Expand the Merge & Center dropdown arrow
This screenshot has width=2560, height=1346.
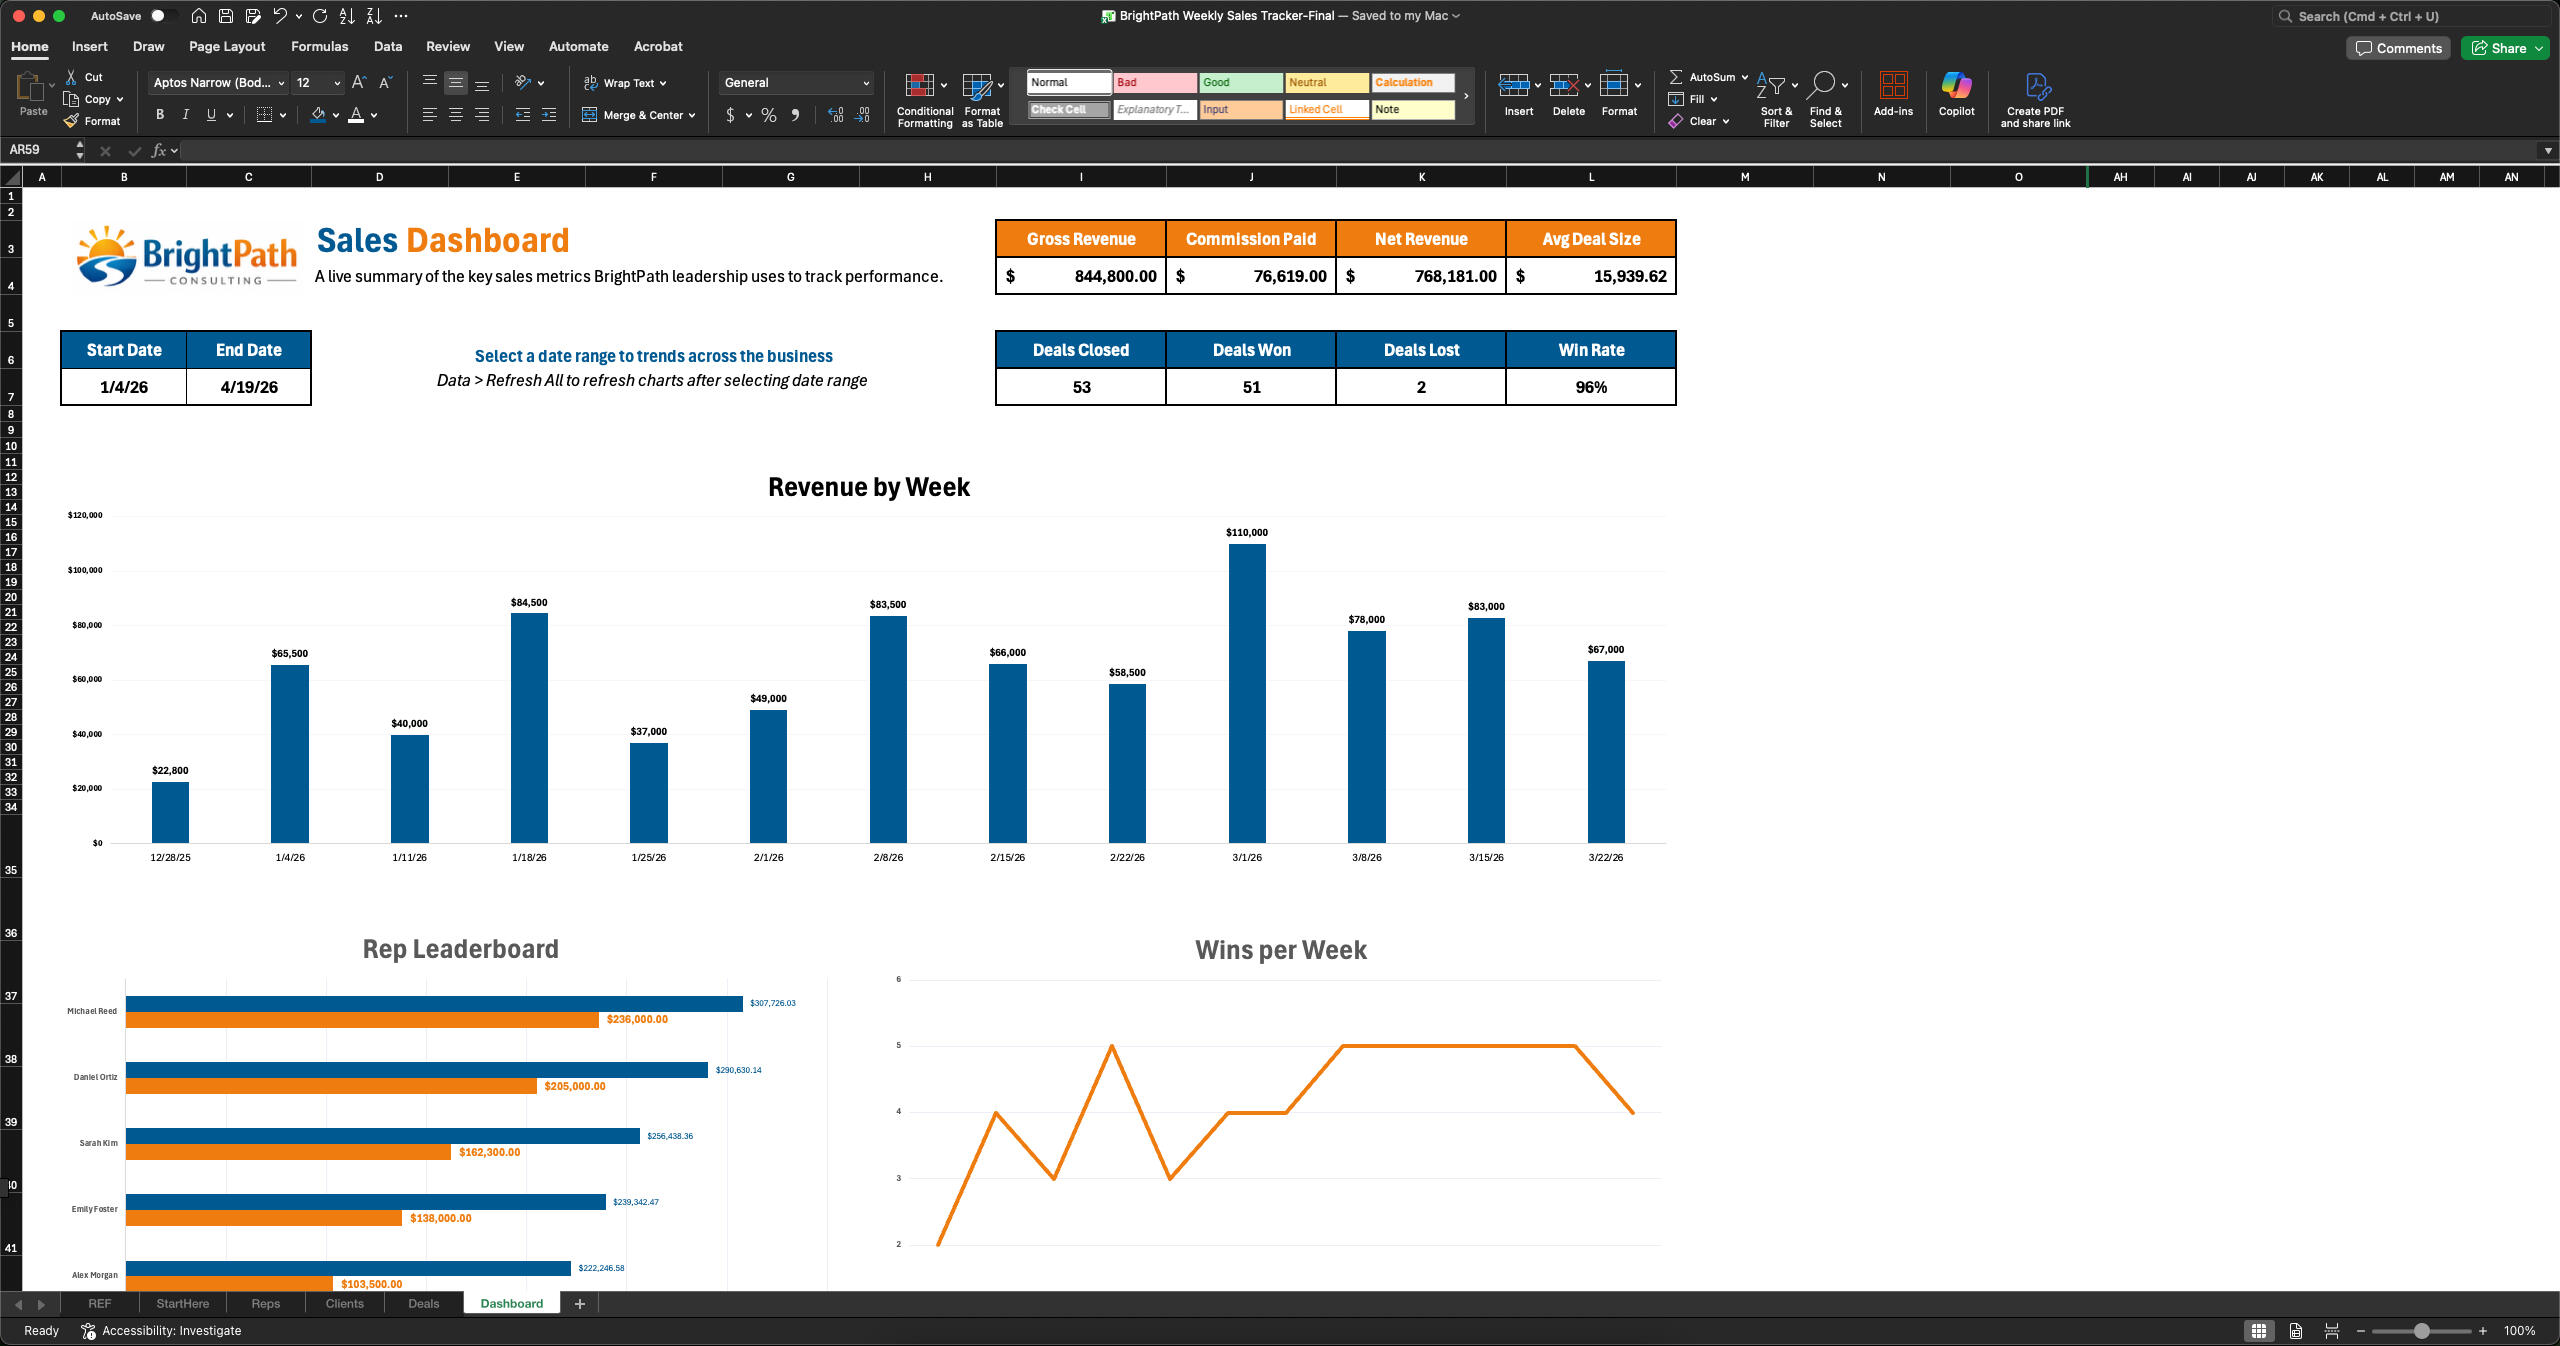pyautogui.click(x=692, y=116)
